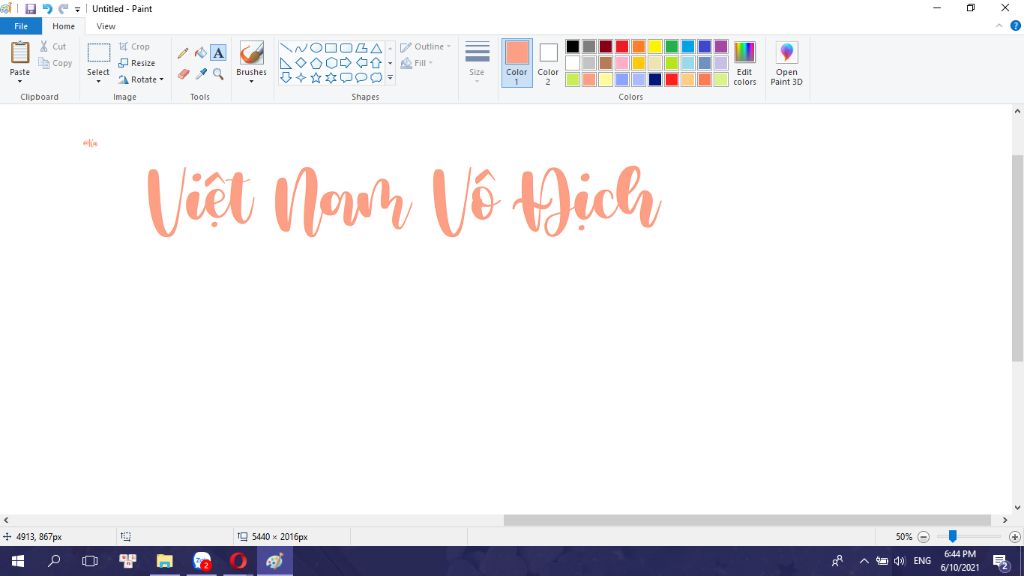Image resolution: width=1024 pixels, height=576 pixels.
Task: Choose the Down arrow shape
Action: coord(286,78)
